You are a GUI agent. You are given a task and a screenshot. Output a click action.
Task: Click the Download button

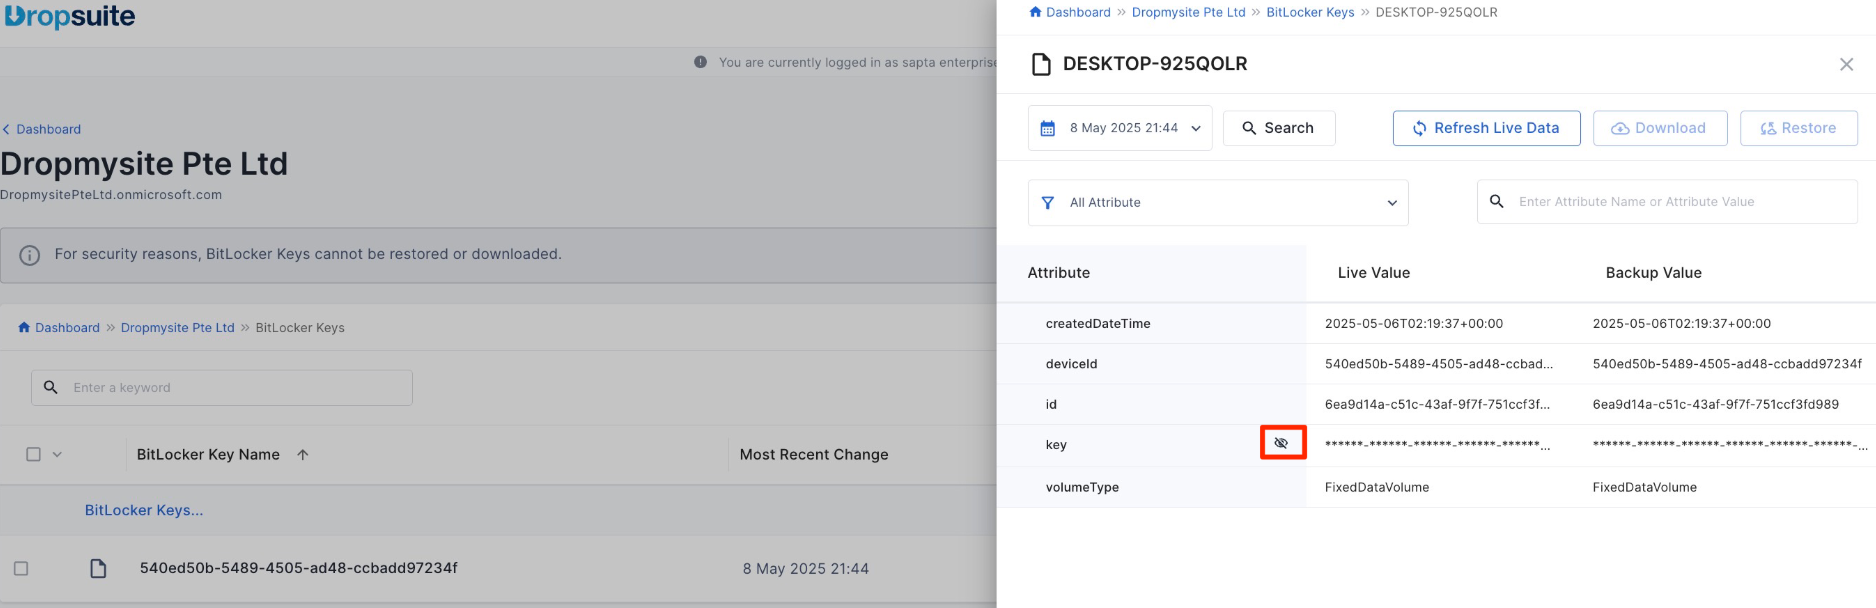click(1660, 128)
